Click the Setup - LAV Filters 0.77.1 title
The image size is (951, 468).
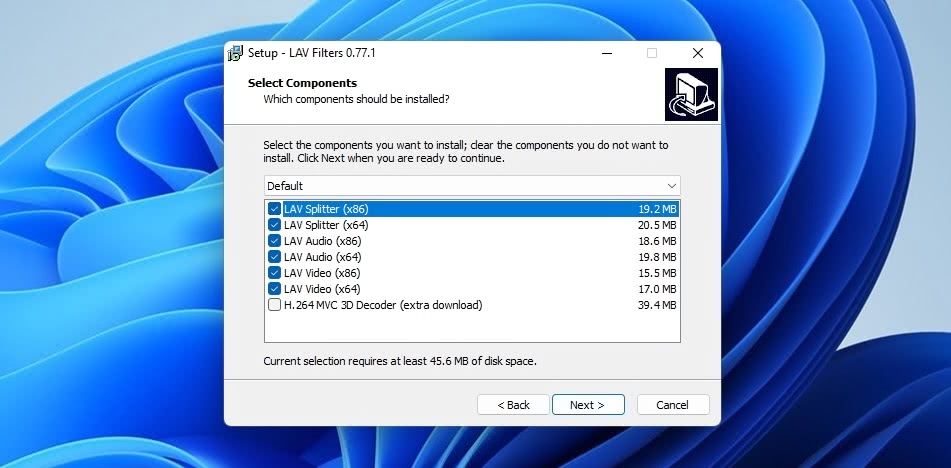[312, 53]
